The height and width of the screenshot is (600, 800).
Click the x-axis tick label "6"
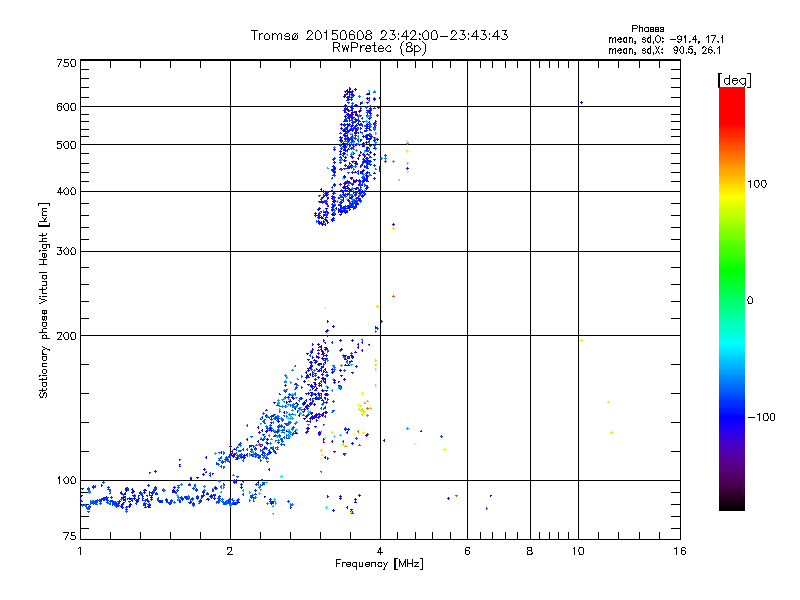(x=467, y=551)
